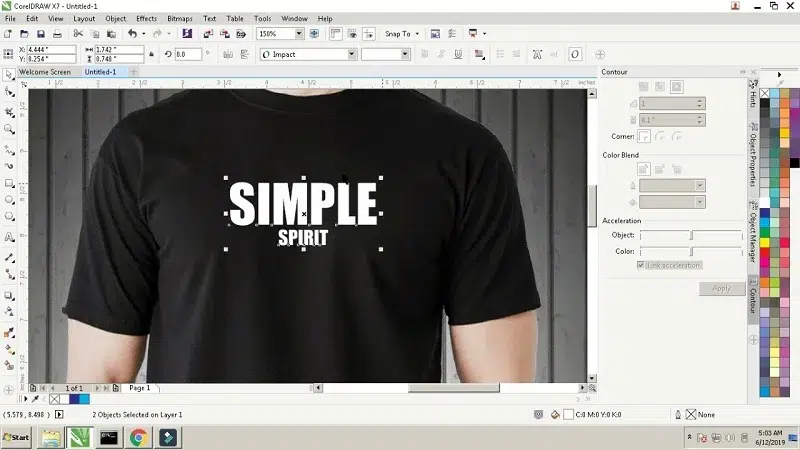Viewport: 800px width, 450px height.
Task: Click the rotation angle input field
Action: tap(188, 54)
